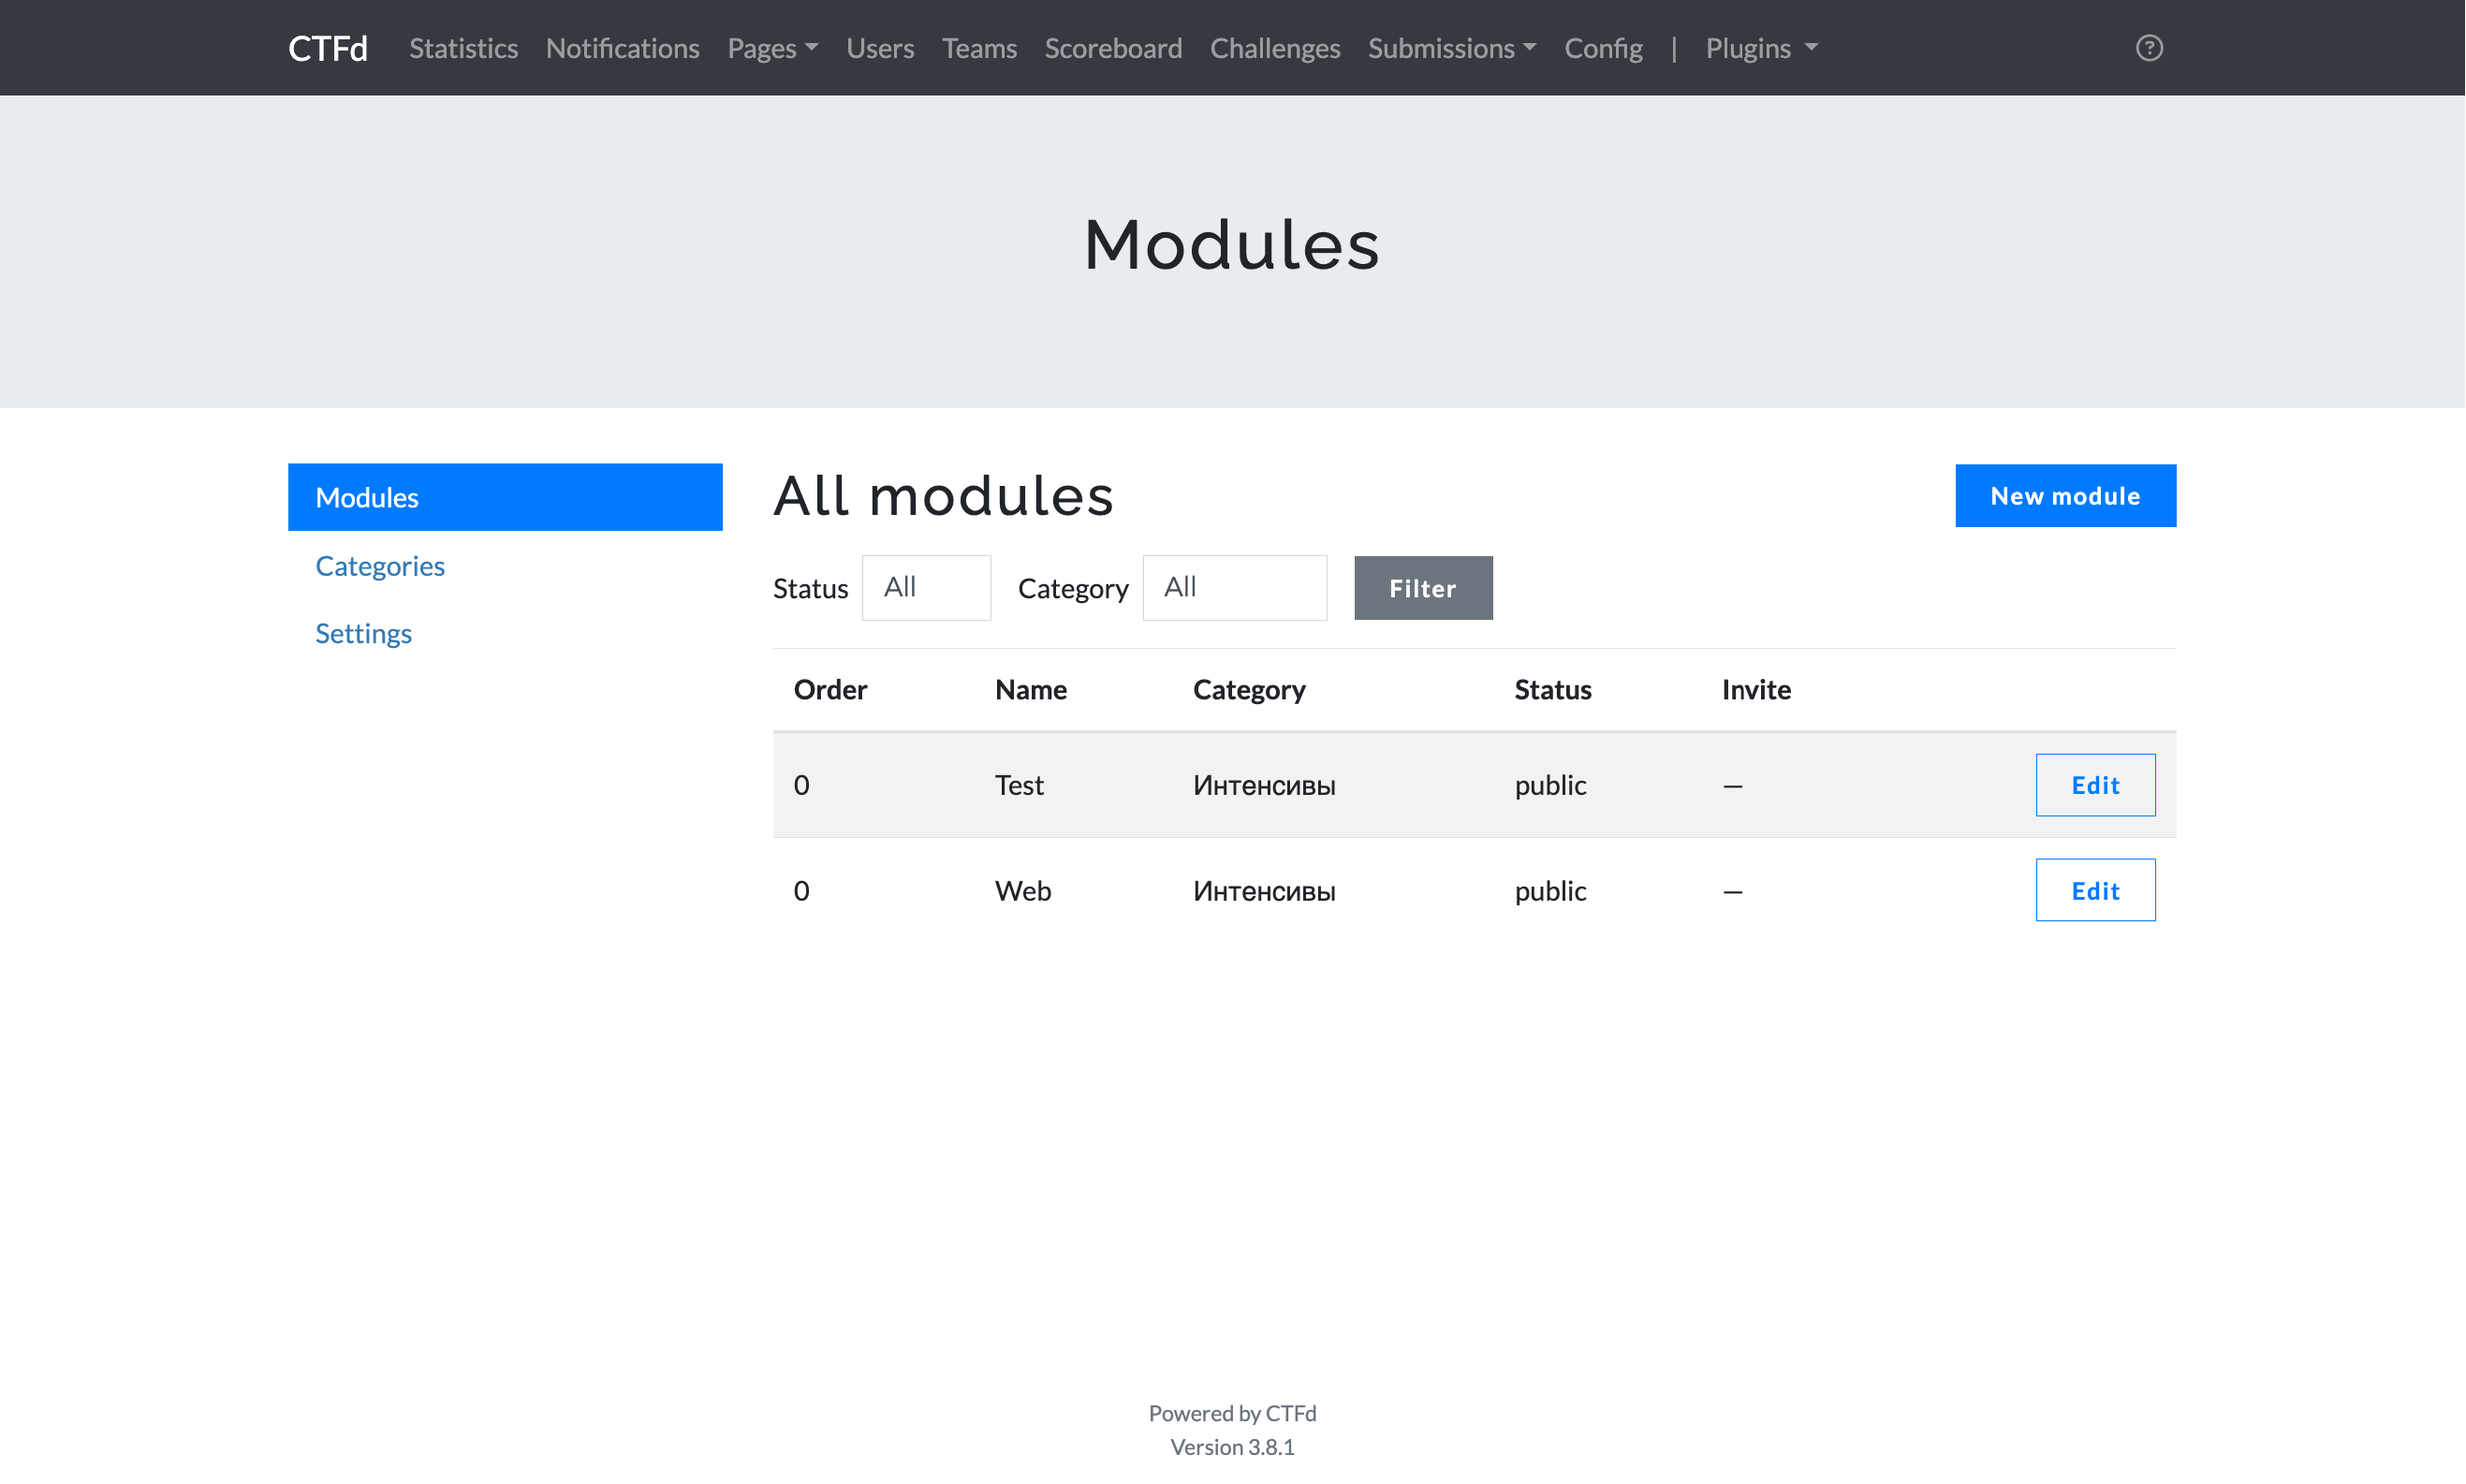Open the Plugins dropdown
The width and height of the screenshot is (2466, 1484).
click(x=1759, y=48)
